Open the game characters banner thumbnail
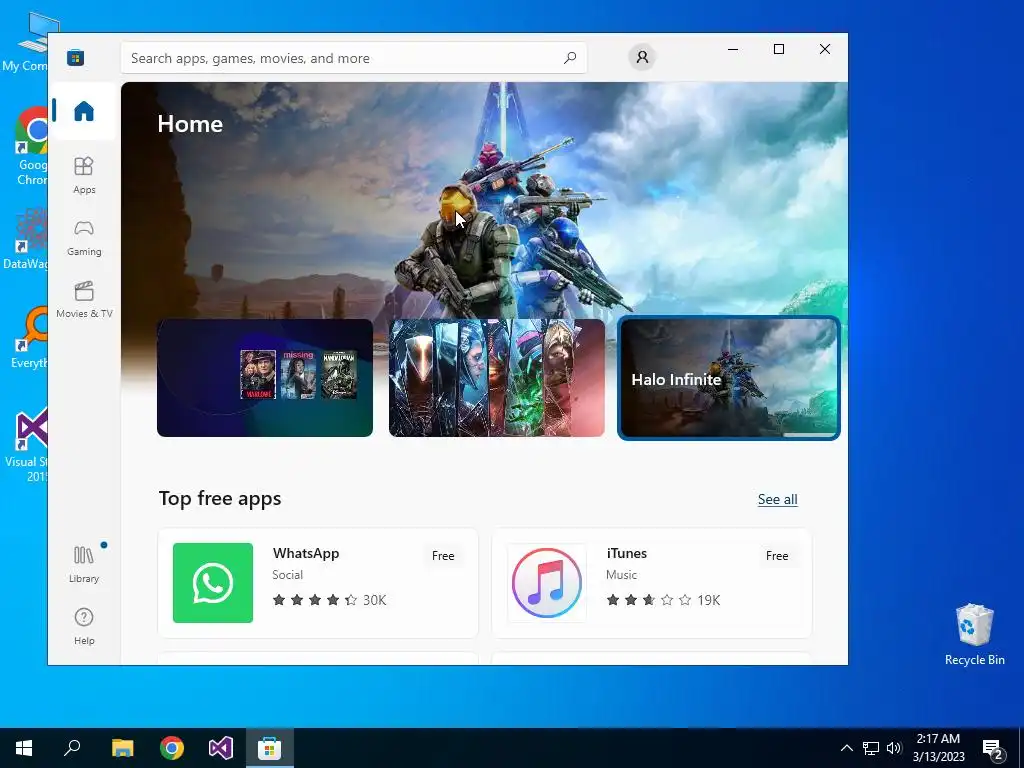The height and width of the screenshot is (768, 1024). coord(496,377)
